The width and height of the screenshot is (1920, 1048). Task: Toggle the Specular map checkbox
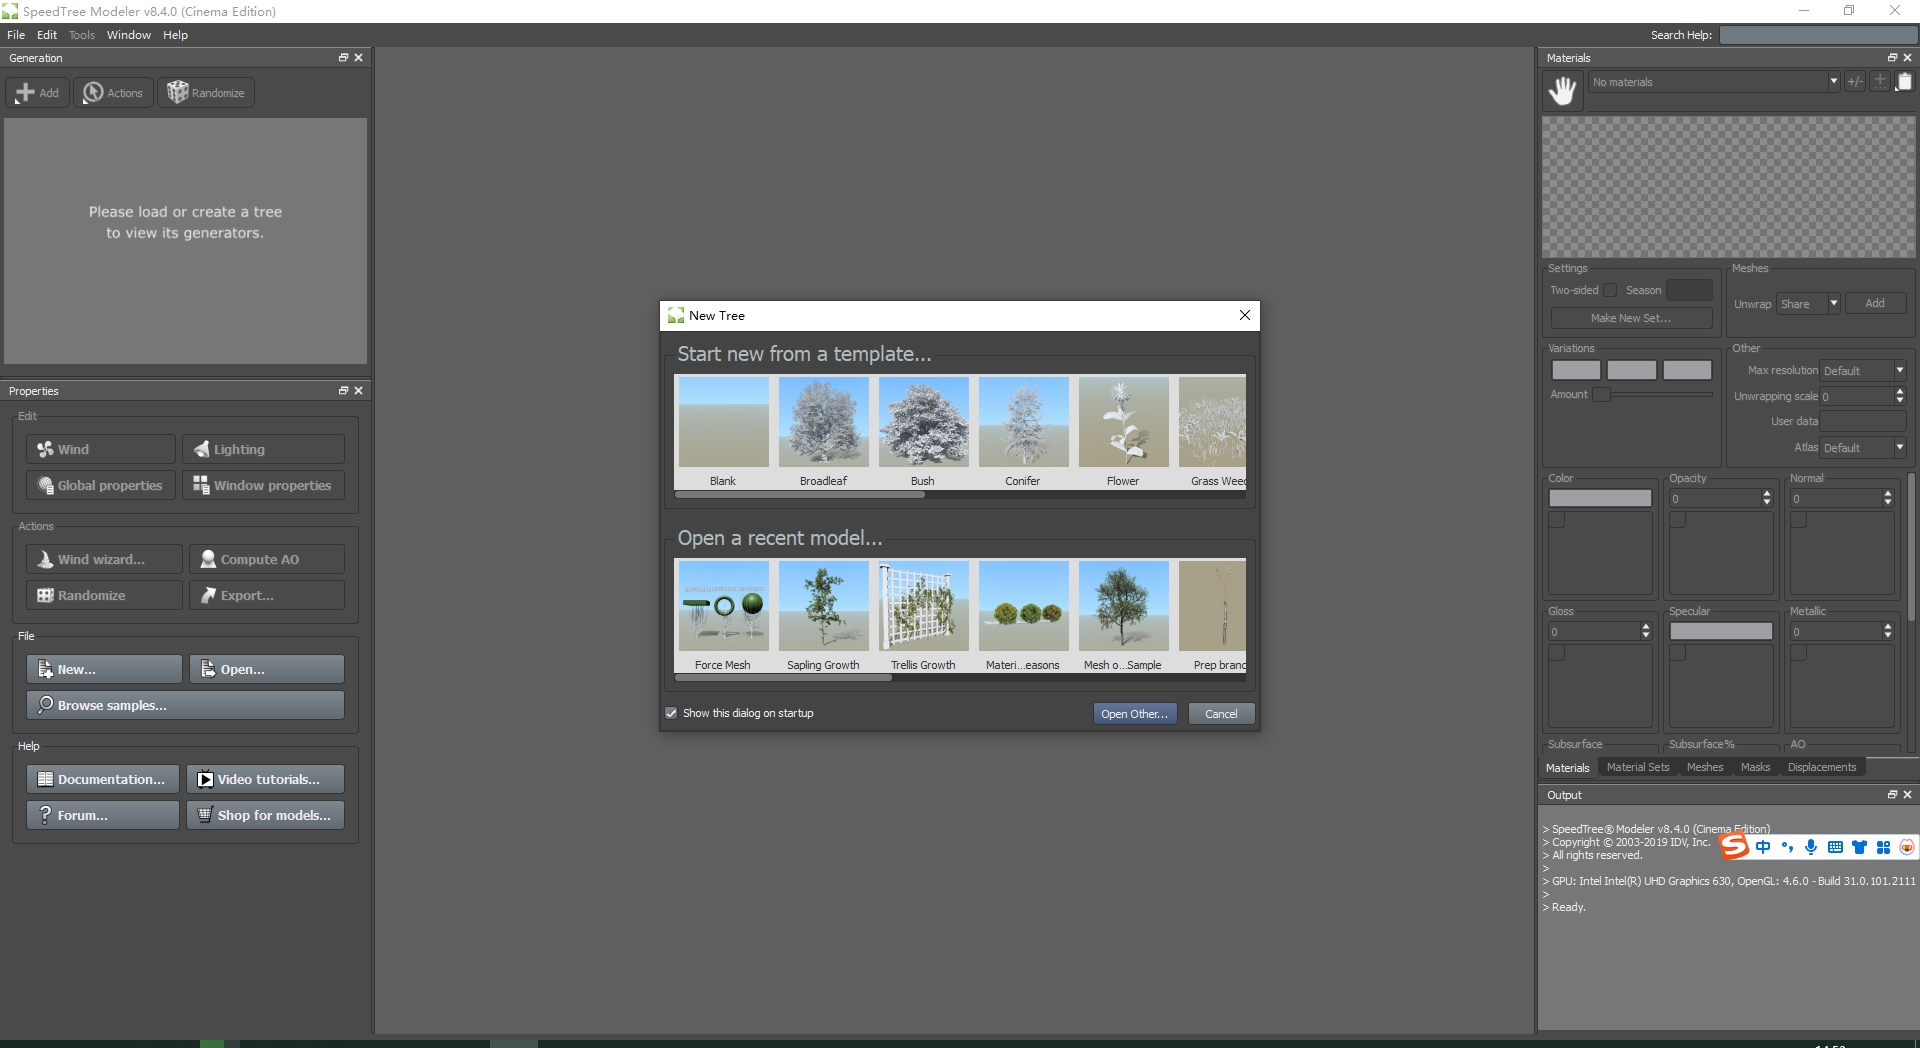tap(1678, 653)
